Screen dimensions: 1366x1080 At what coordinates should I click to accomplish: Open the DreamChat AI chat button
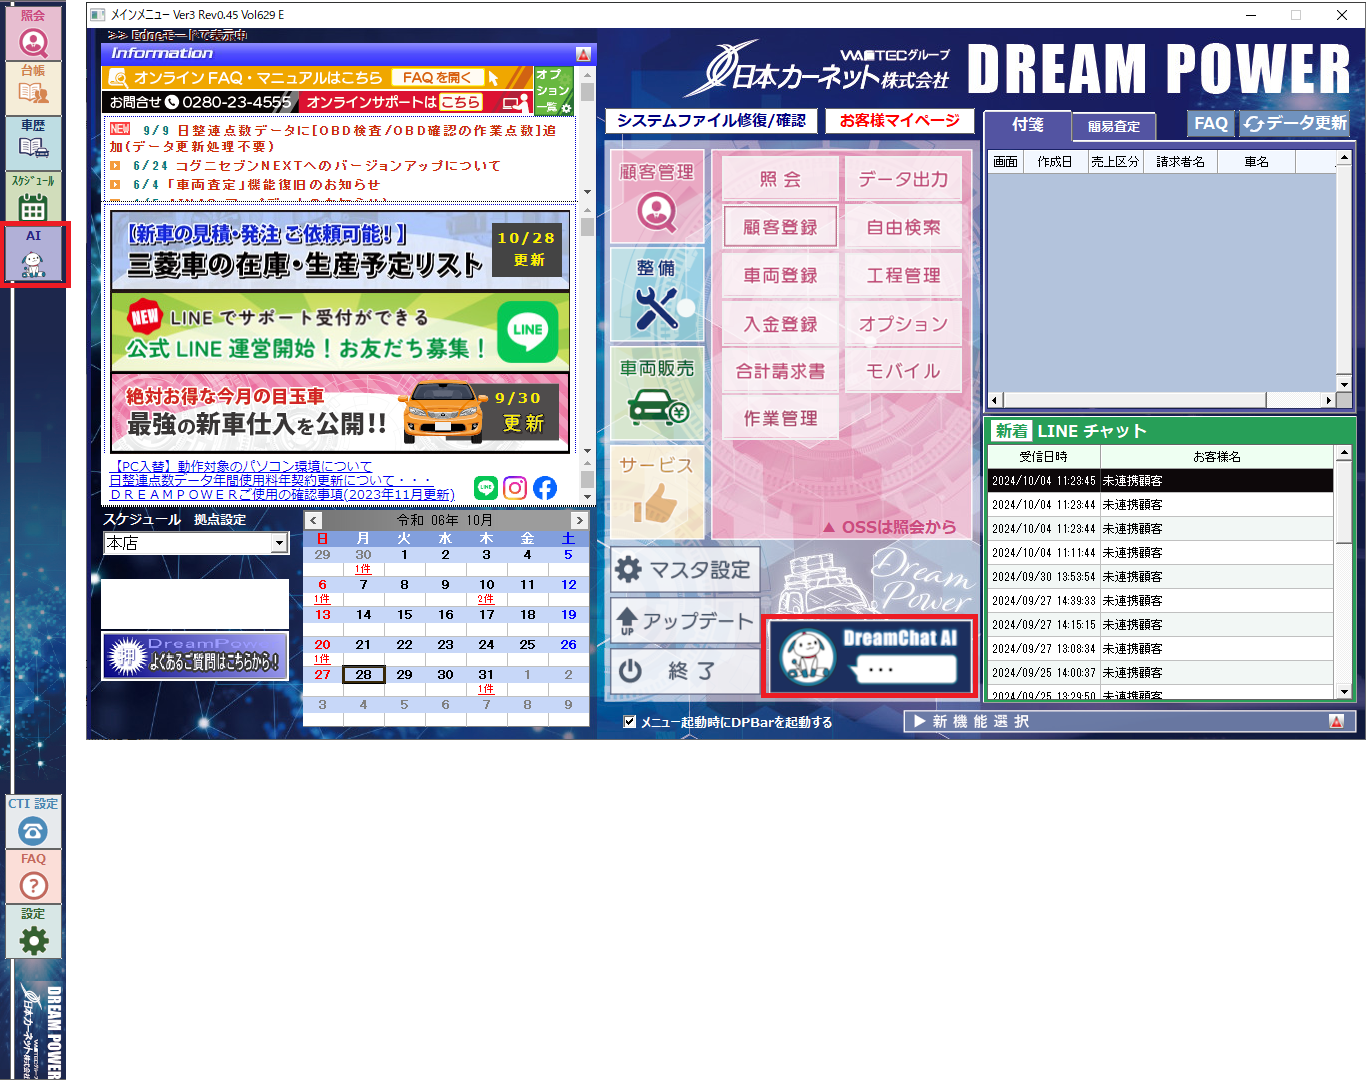pyautogui.click(x=870, y=656)
